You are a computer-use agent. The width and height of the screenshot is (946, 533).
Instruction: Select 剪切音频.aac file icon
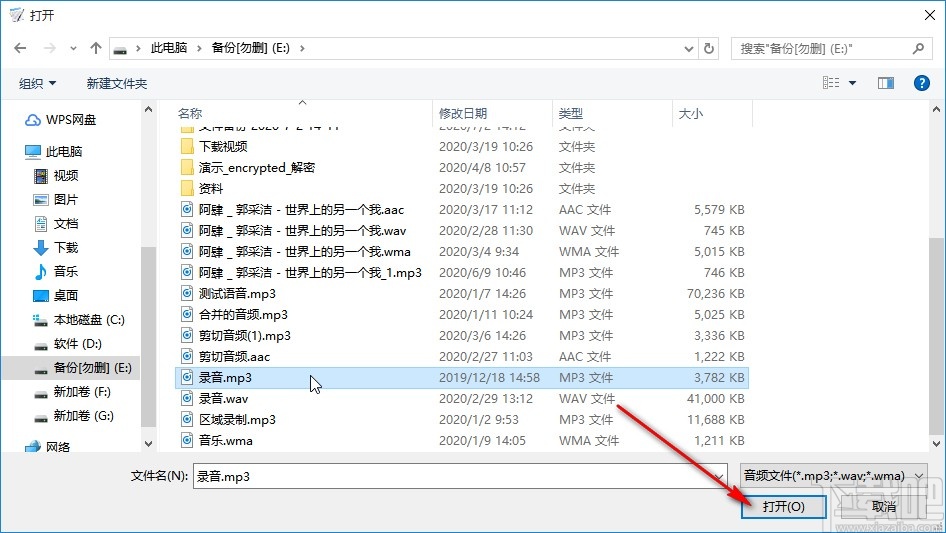(x=188, y=357)
